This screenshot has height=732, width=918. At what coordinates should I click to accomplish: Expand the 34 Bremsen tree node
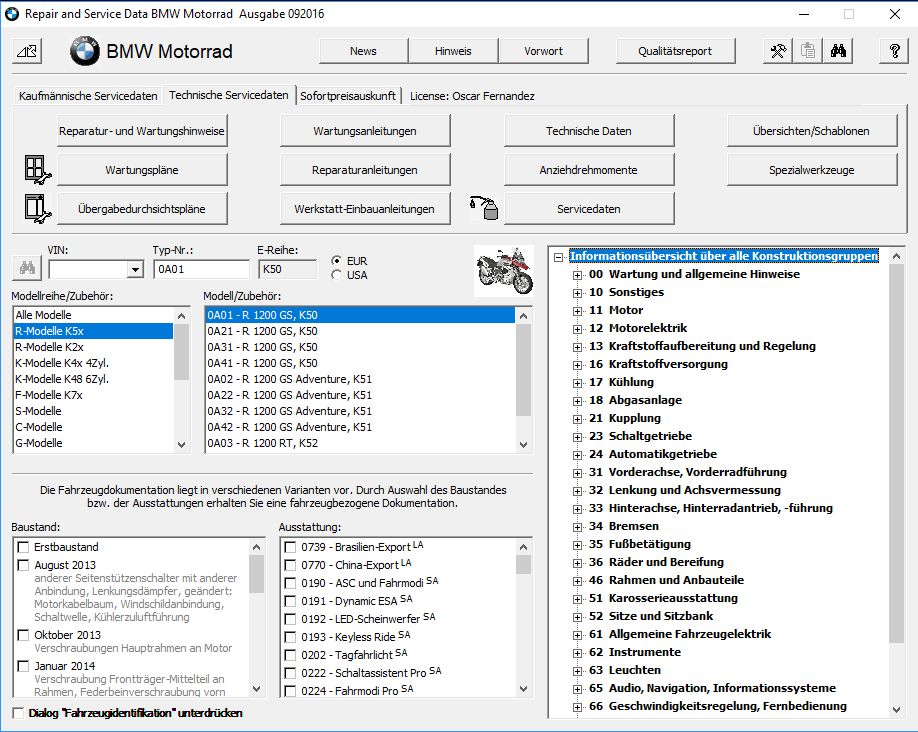click(x=577, y=526)
